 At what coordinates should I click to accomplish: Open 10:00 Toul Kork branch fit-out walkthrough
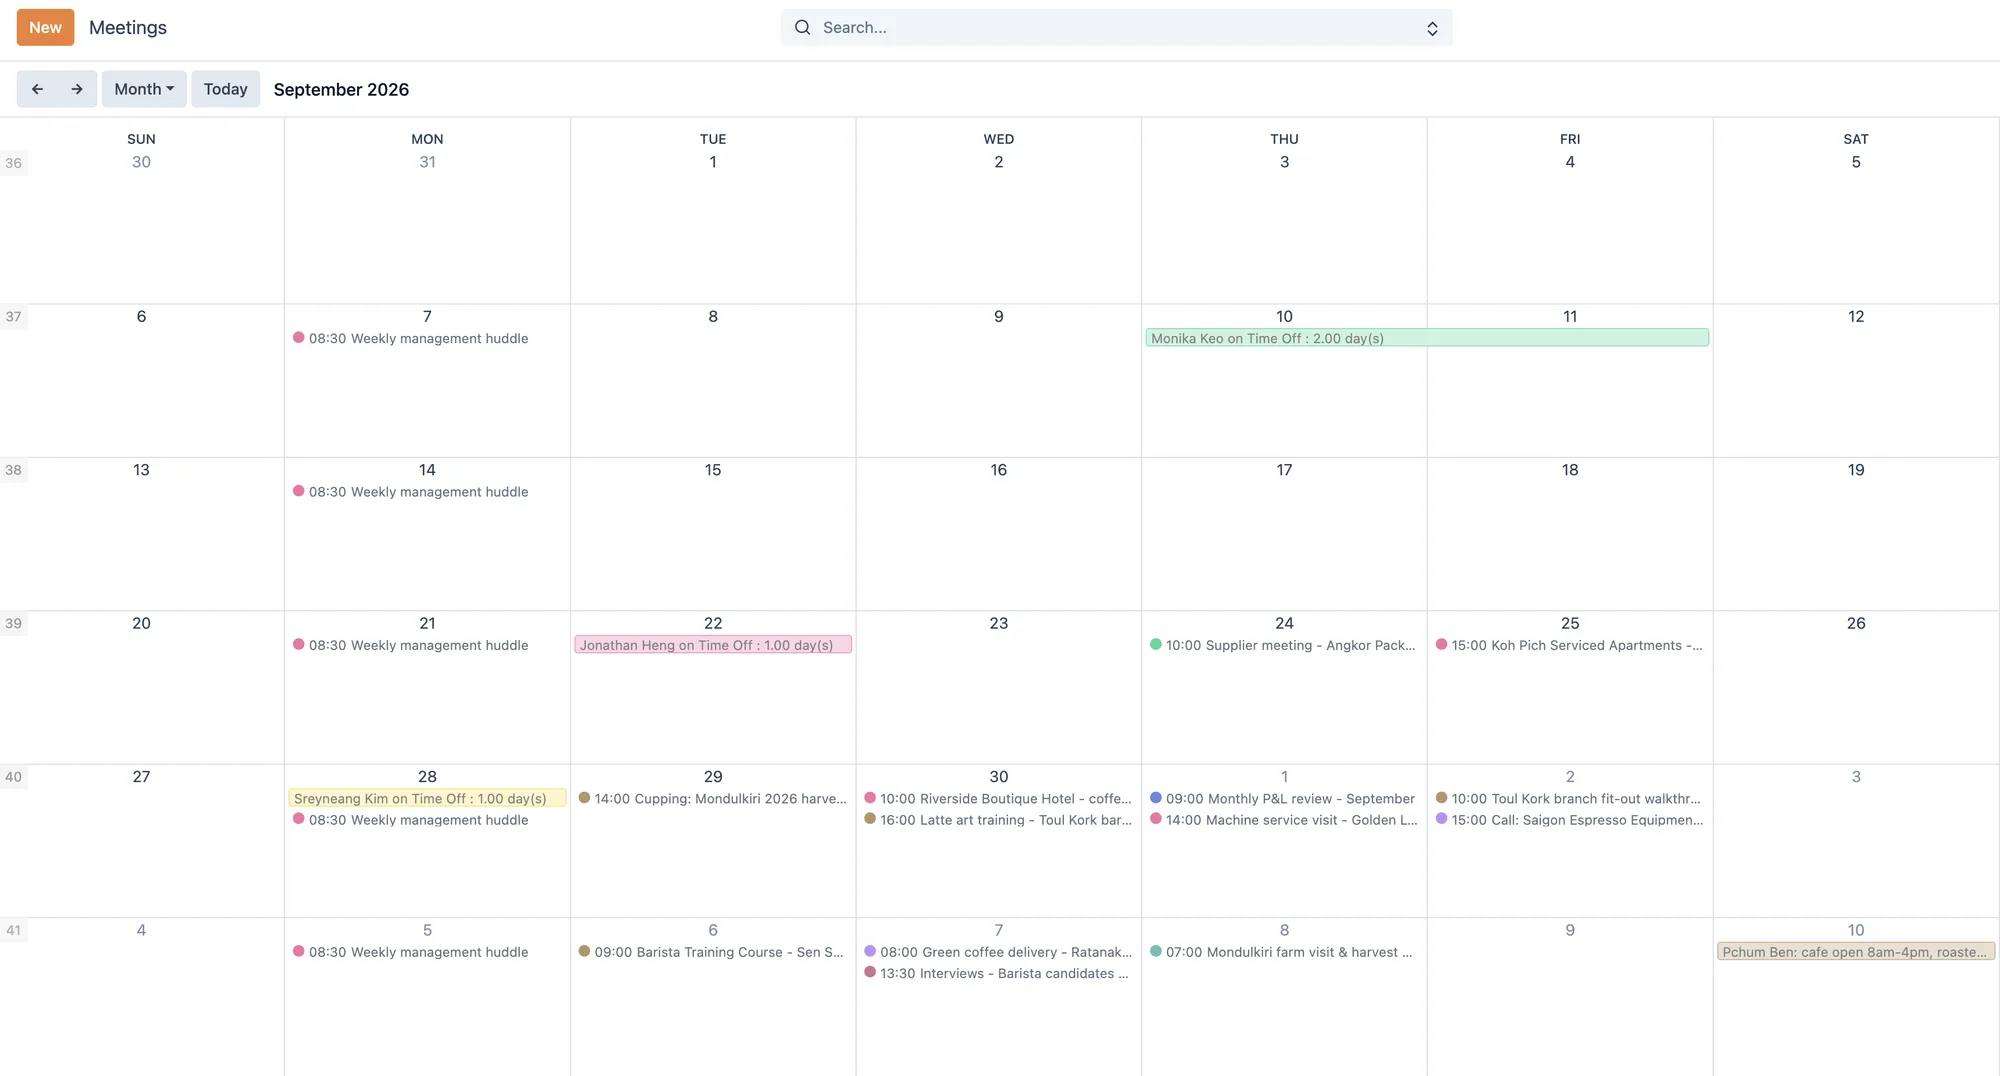(x=1569, y=798)
